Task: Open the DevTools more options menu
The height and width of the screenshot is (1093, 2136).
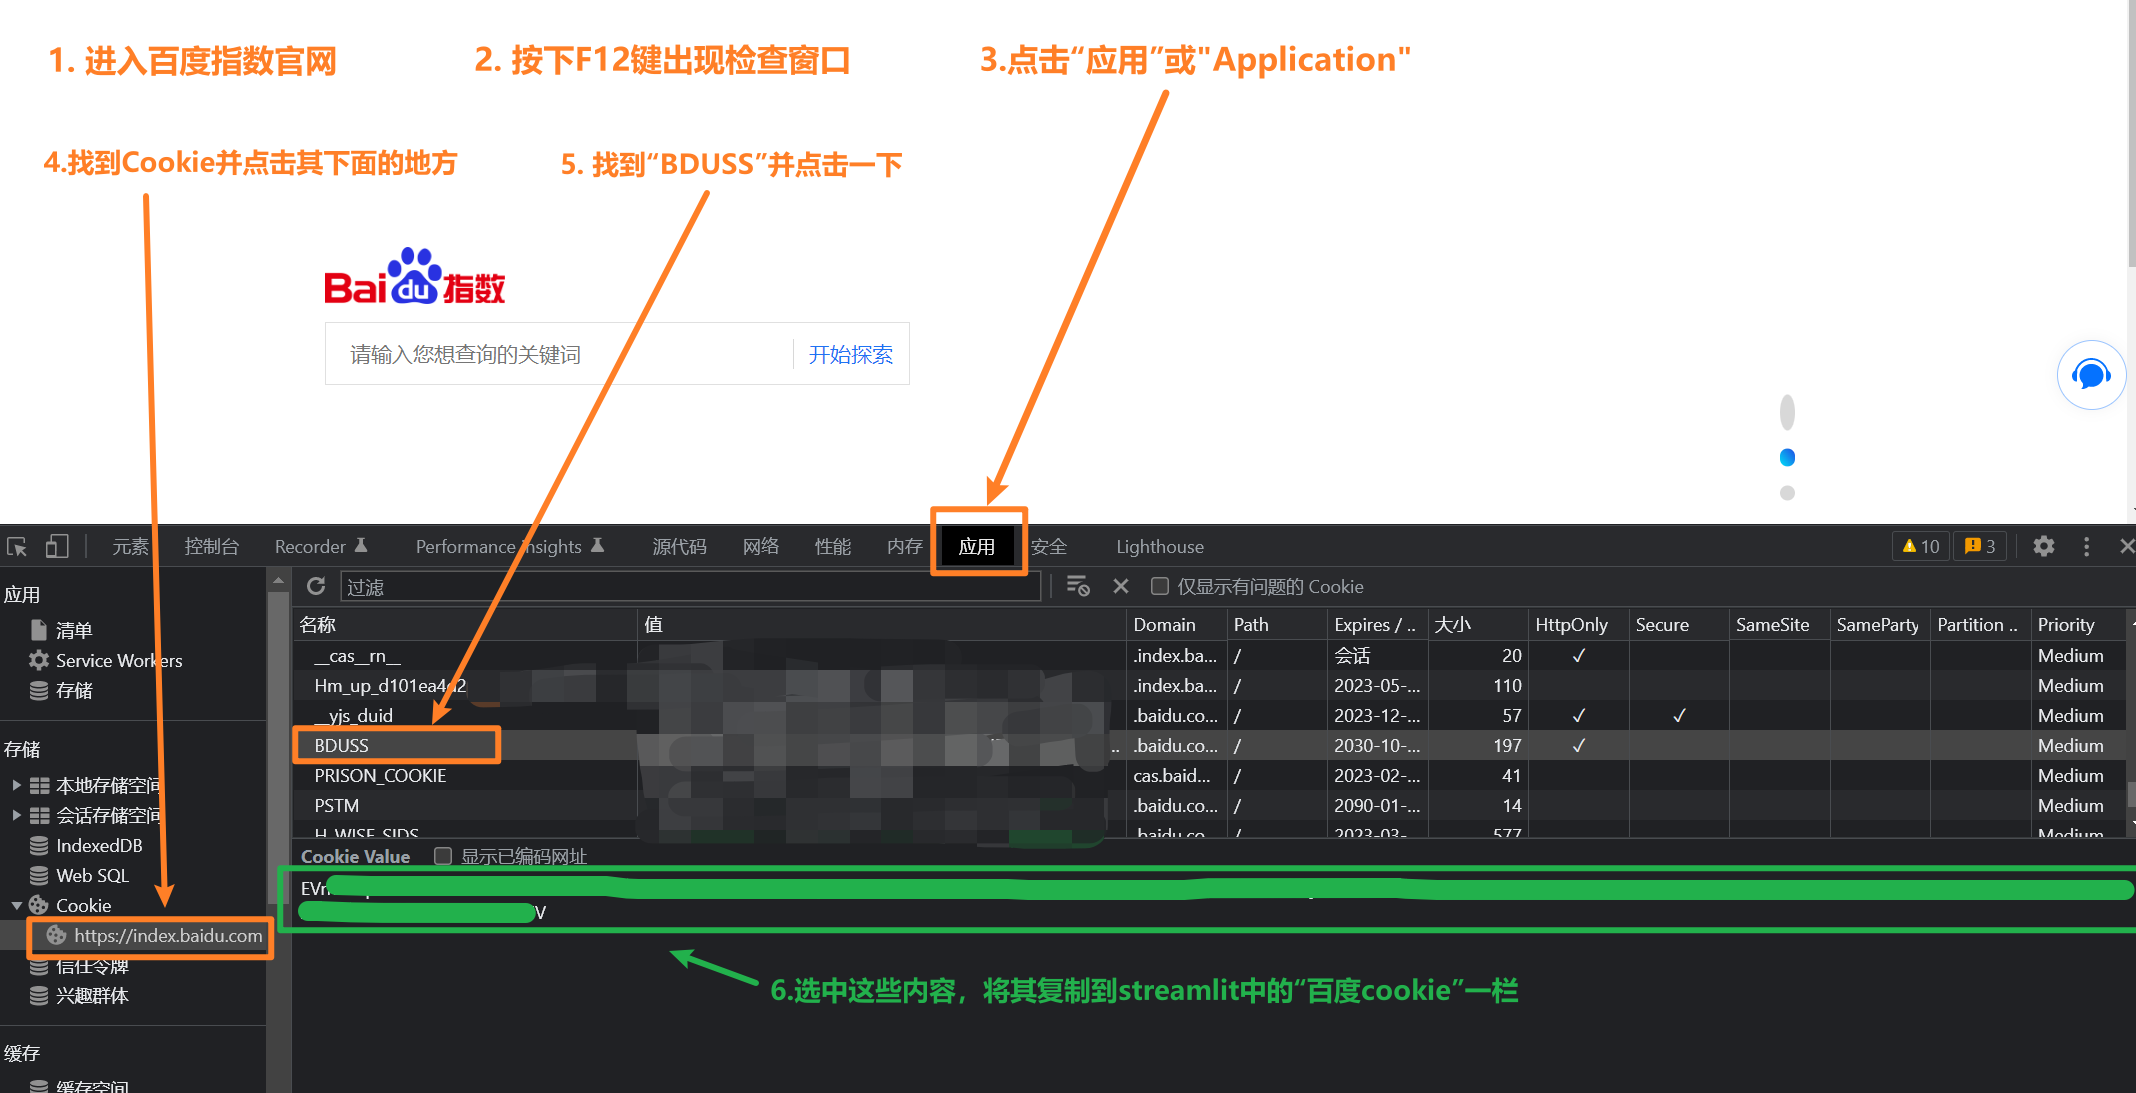Action: point(2086,546)
